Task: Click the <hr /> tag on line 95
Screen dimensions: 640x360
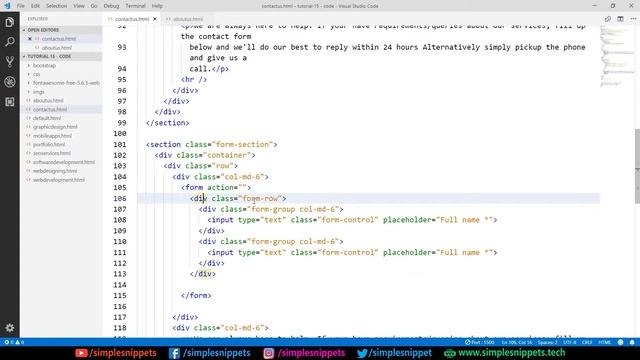Action: [x=194, y=80]
